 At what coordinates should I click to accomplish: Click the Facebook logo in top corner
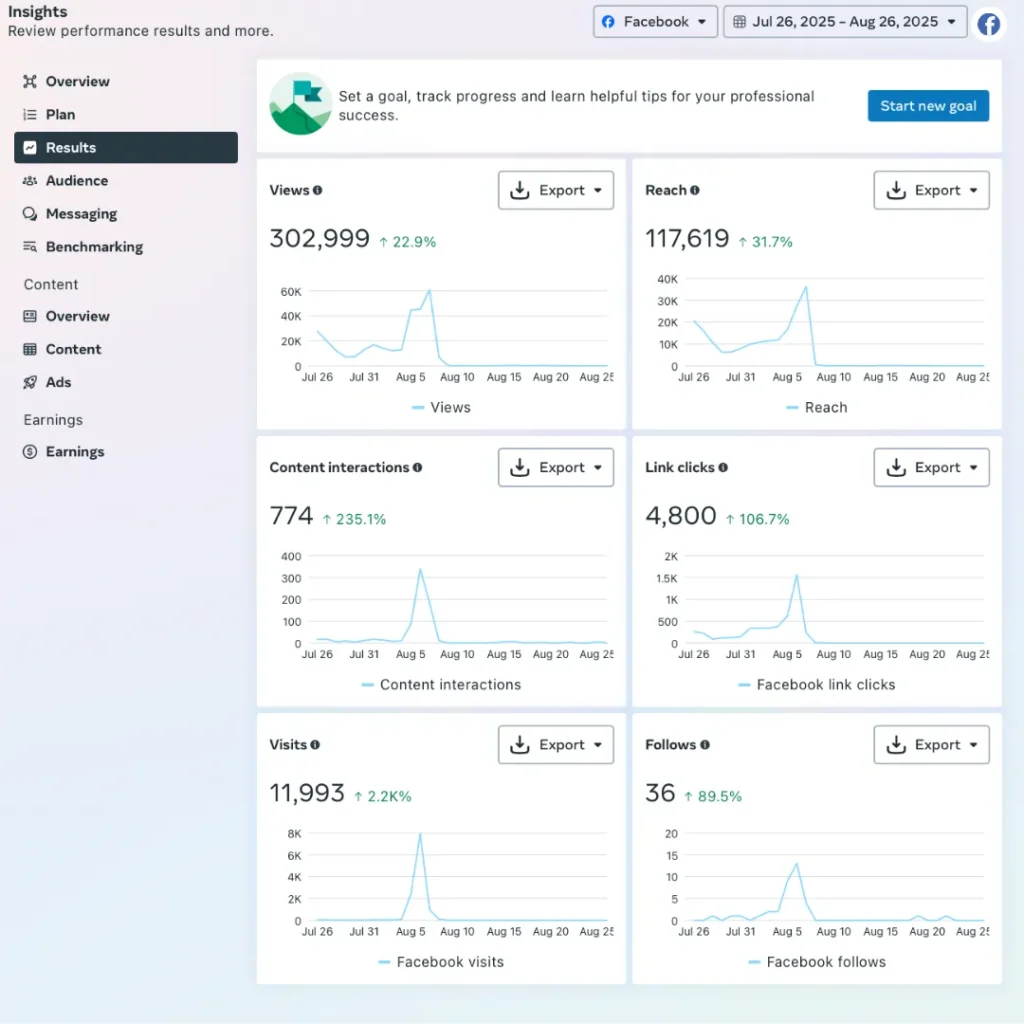pos(988,24)
